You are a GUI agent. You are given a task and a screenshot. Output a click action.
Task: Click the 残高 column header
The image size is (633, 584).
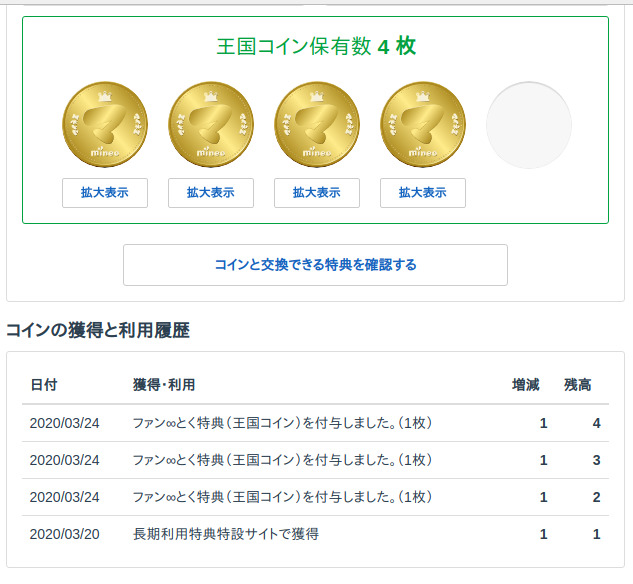coord(578,385)
